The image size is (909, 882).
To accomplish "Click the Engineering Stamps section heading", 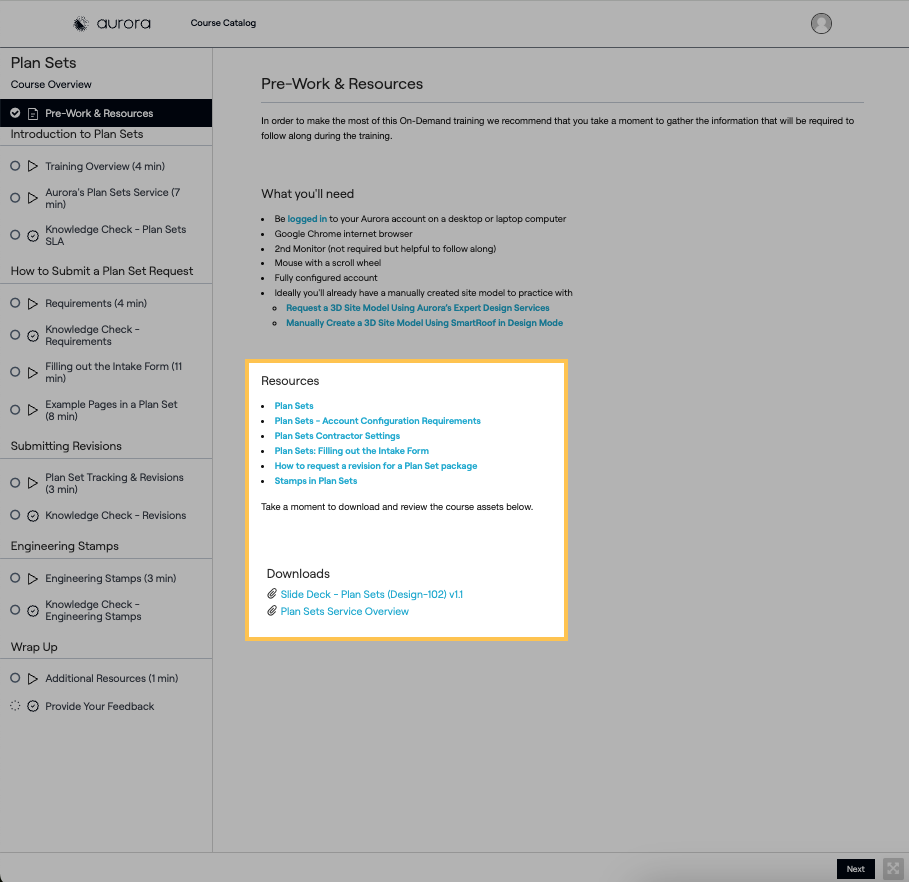I will pyautogui.click(x=64, y=546).
